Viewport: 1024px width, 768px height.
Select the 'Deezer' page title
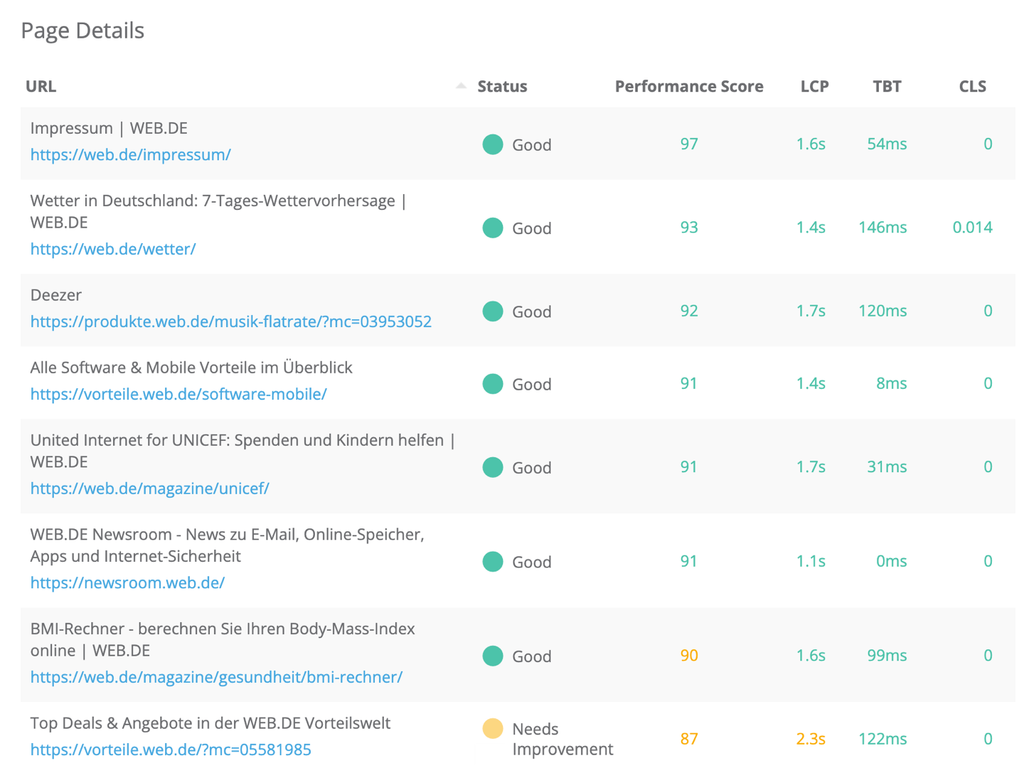coord(56,295)
